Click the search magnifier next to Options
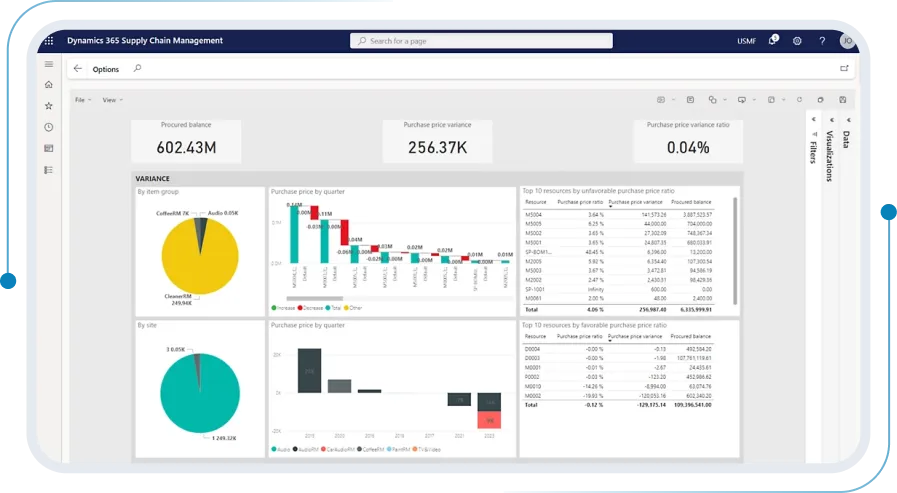 click(137, 69)
